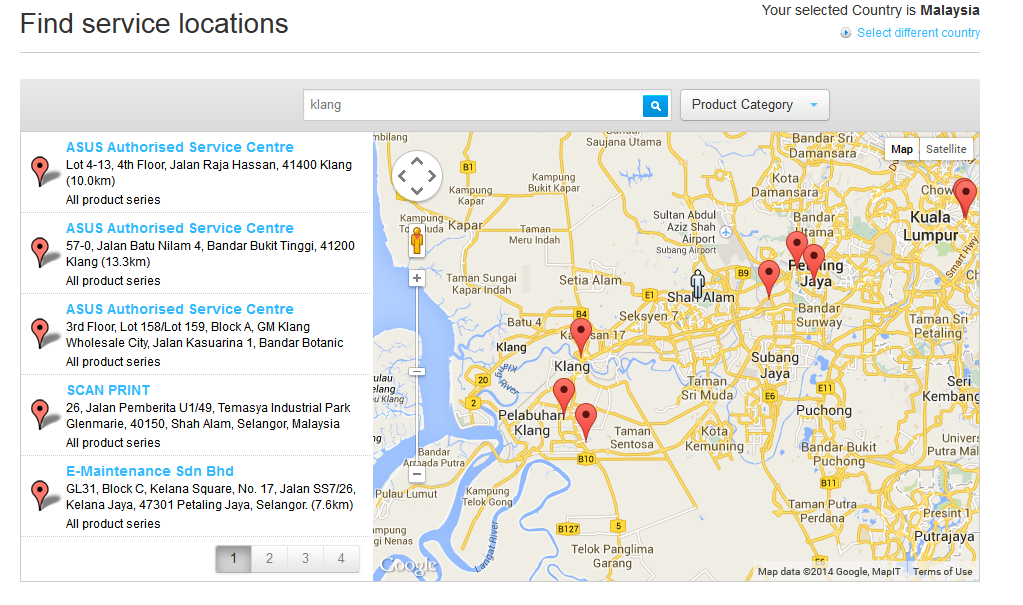Click left map pin at Petaling Jaya
This screenshot has height=605, width=1023.
pyautogui.click(x=796, y=247)
